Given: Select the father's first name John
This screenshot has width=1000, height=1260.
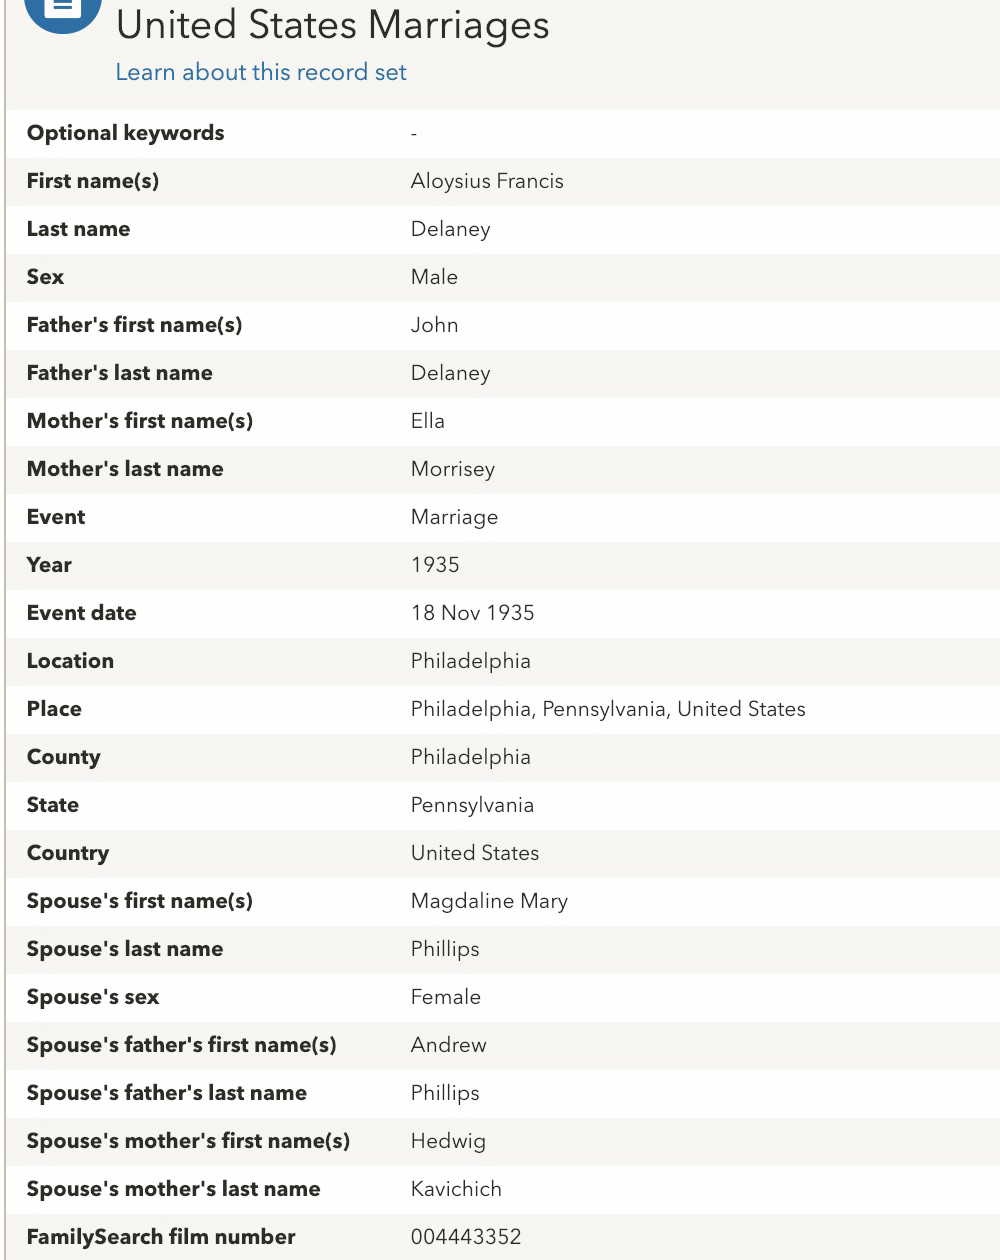Looking at the screenshot, I should click(434, 325).
